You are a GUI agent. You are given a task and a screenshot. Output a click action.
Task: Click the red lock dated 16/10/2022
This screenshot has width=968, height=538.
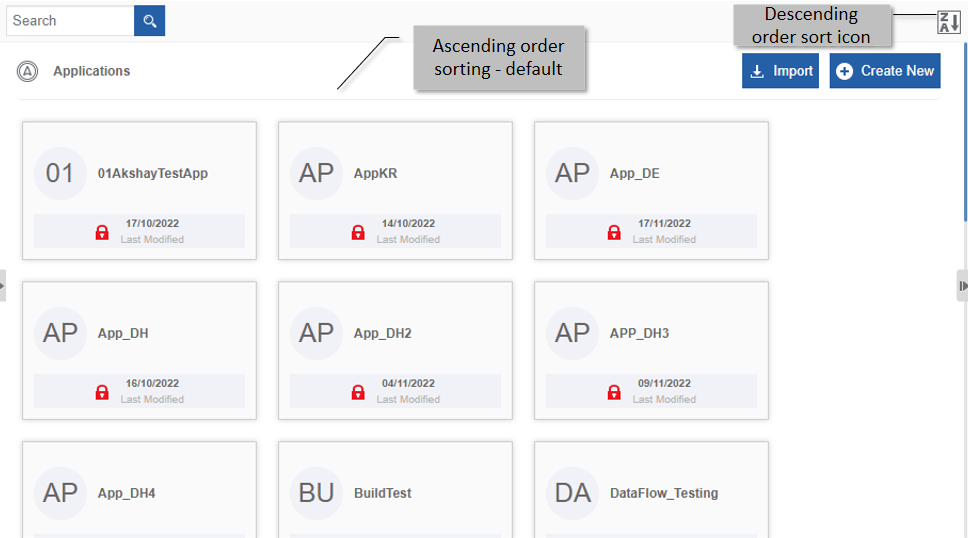[102, 392]
